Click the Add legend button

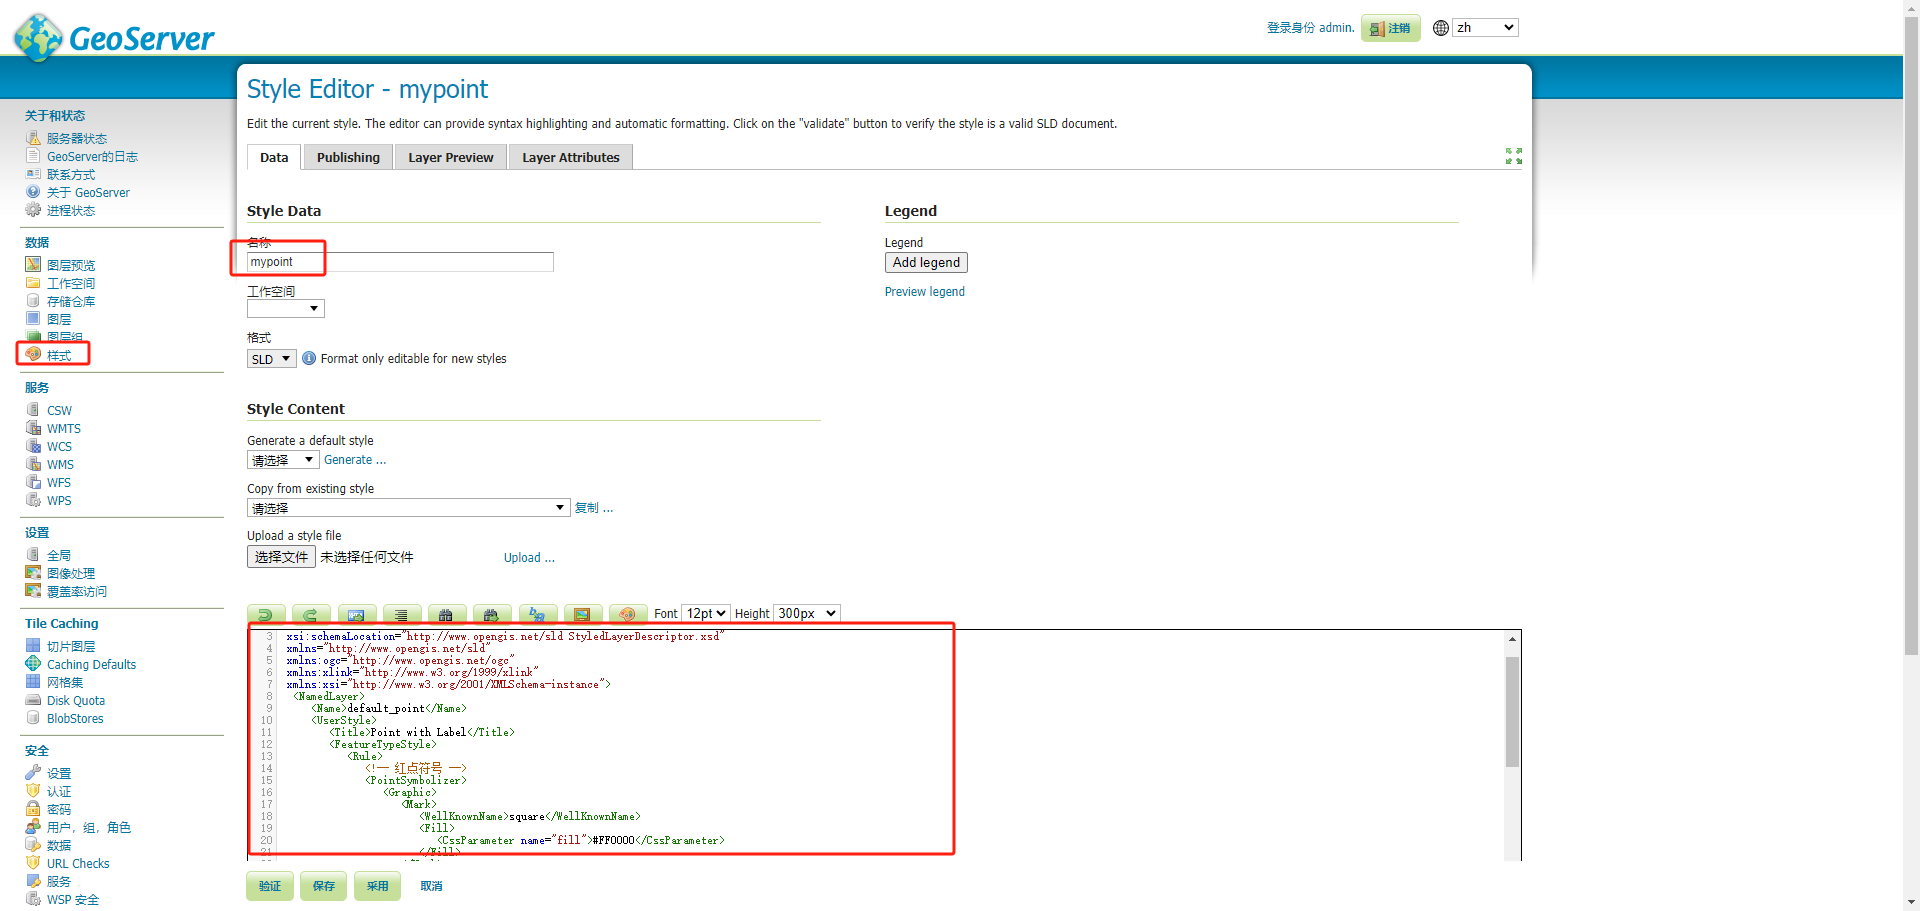click(926, 263)
